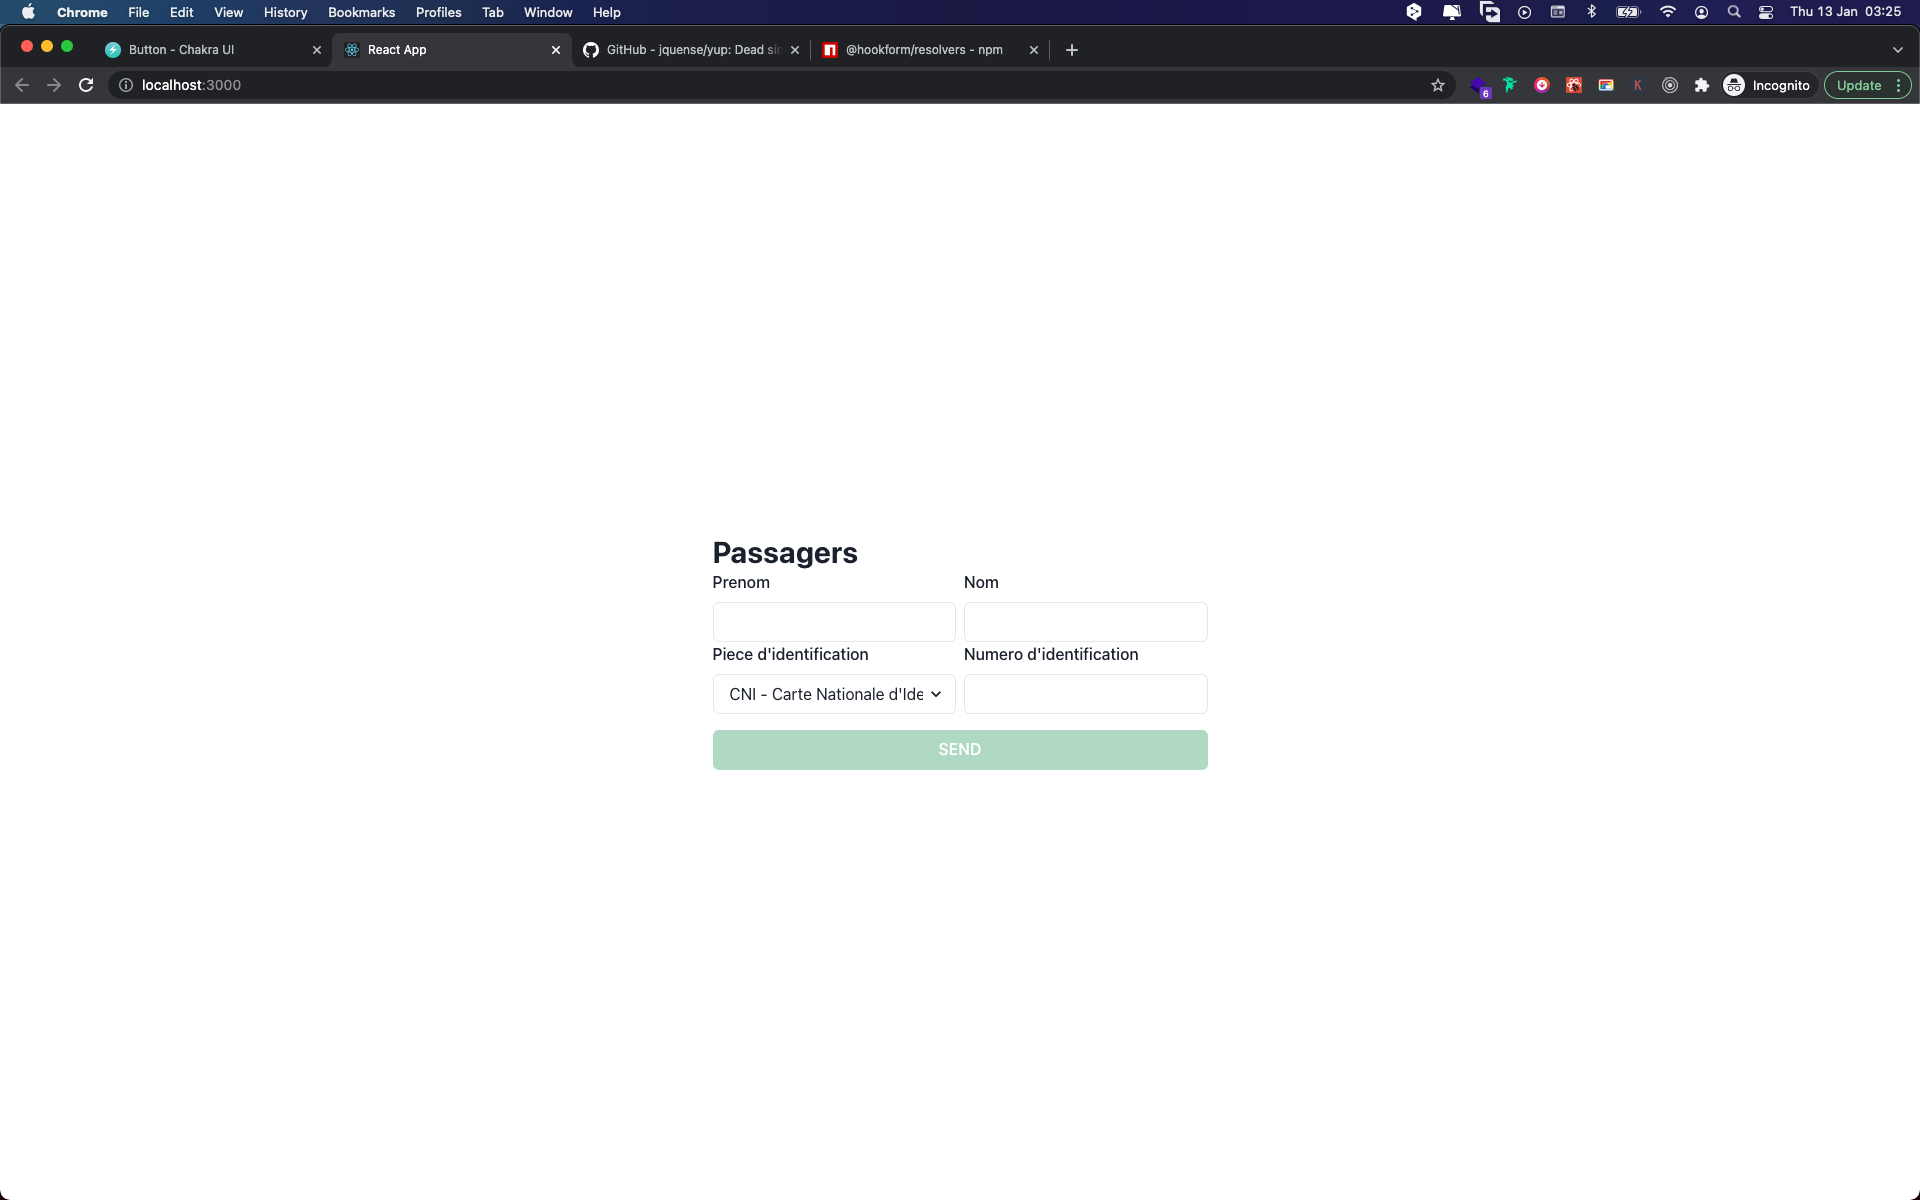Viewport: 1920px width, 1200px height.
Task: Click the Chrome browser icon in menu bar
Action: click(x=83, y=12)
